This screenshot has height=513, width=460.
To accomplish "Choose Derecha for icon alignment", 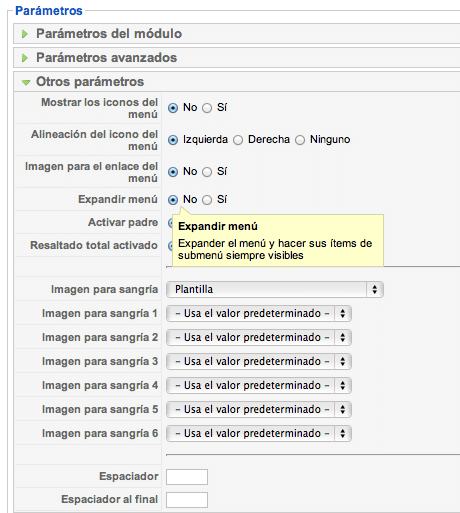I will 238,140.
